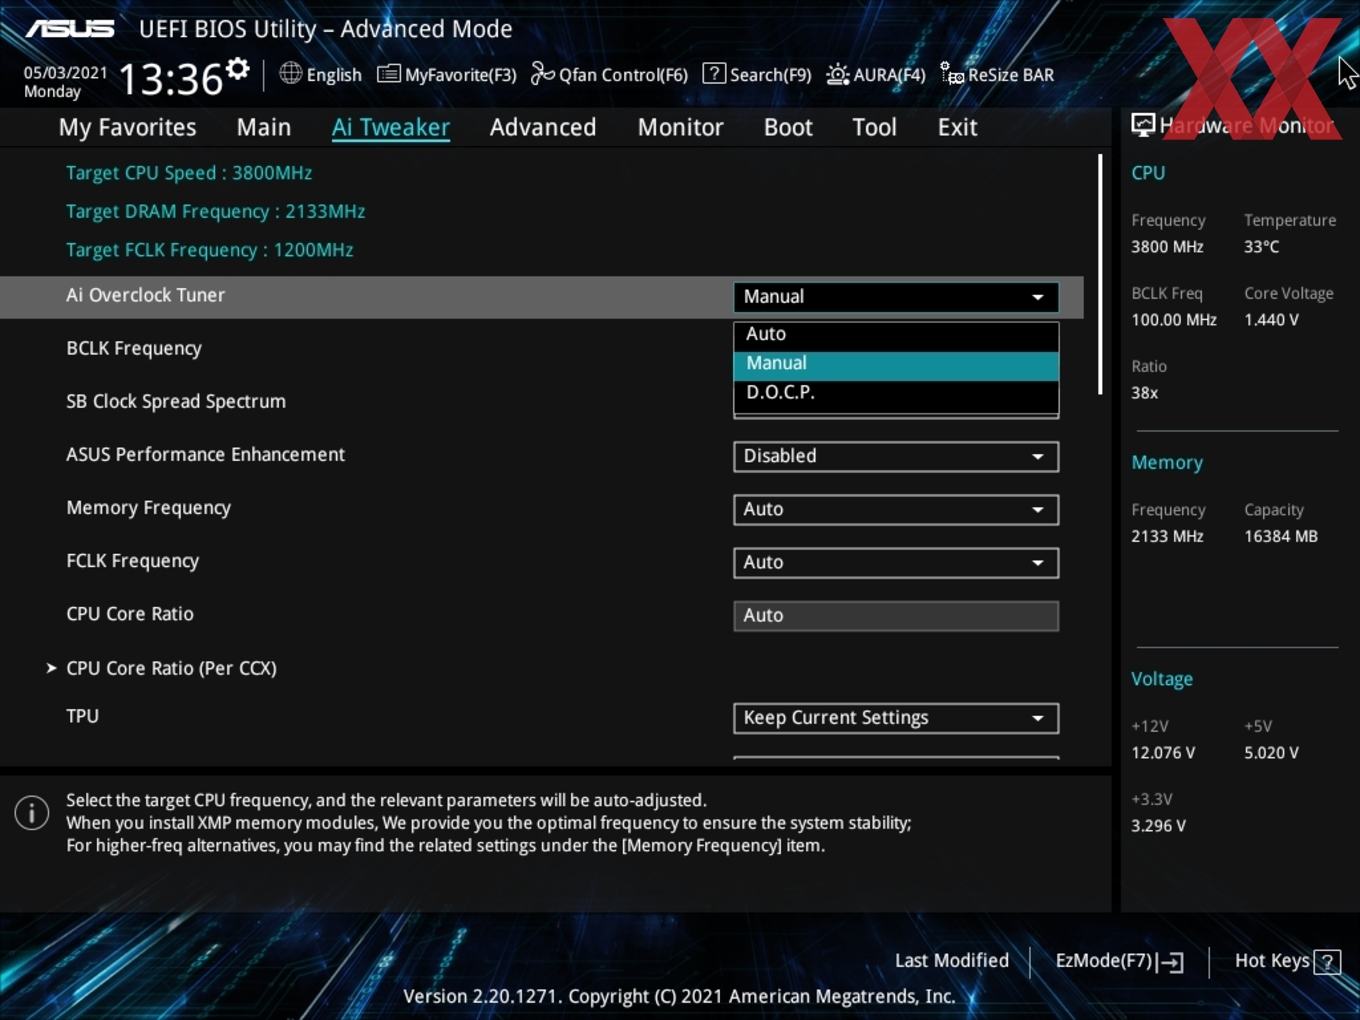The image size is (1360, 1020).
Task: Select the BCLK Frequency row label
Action: point(134,348)
